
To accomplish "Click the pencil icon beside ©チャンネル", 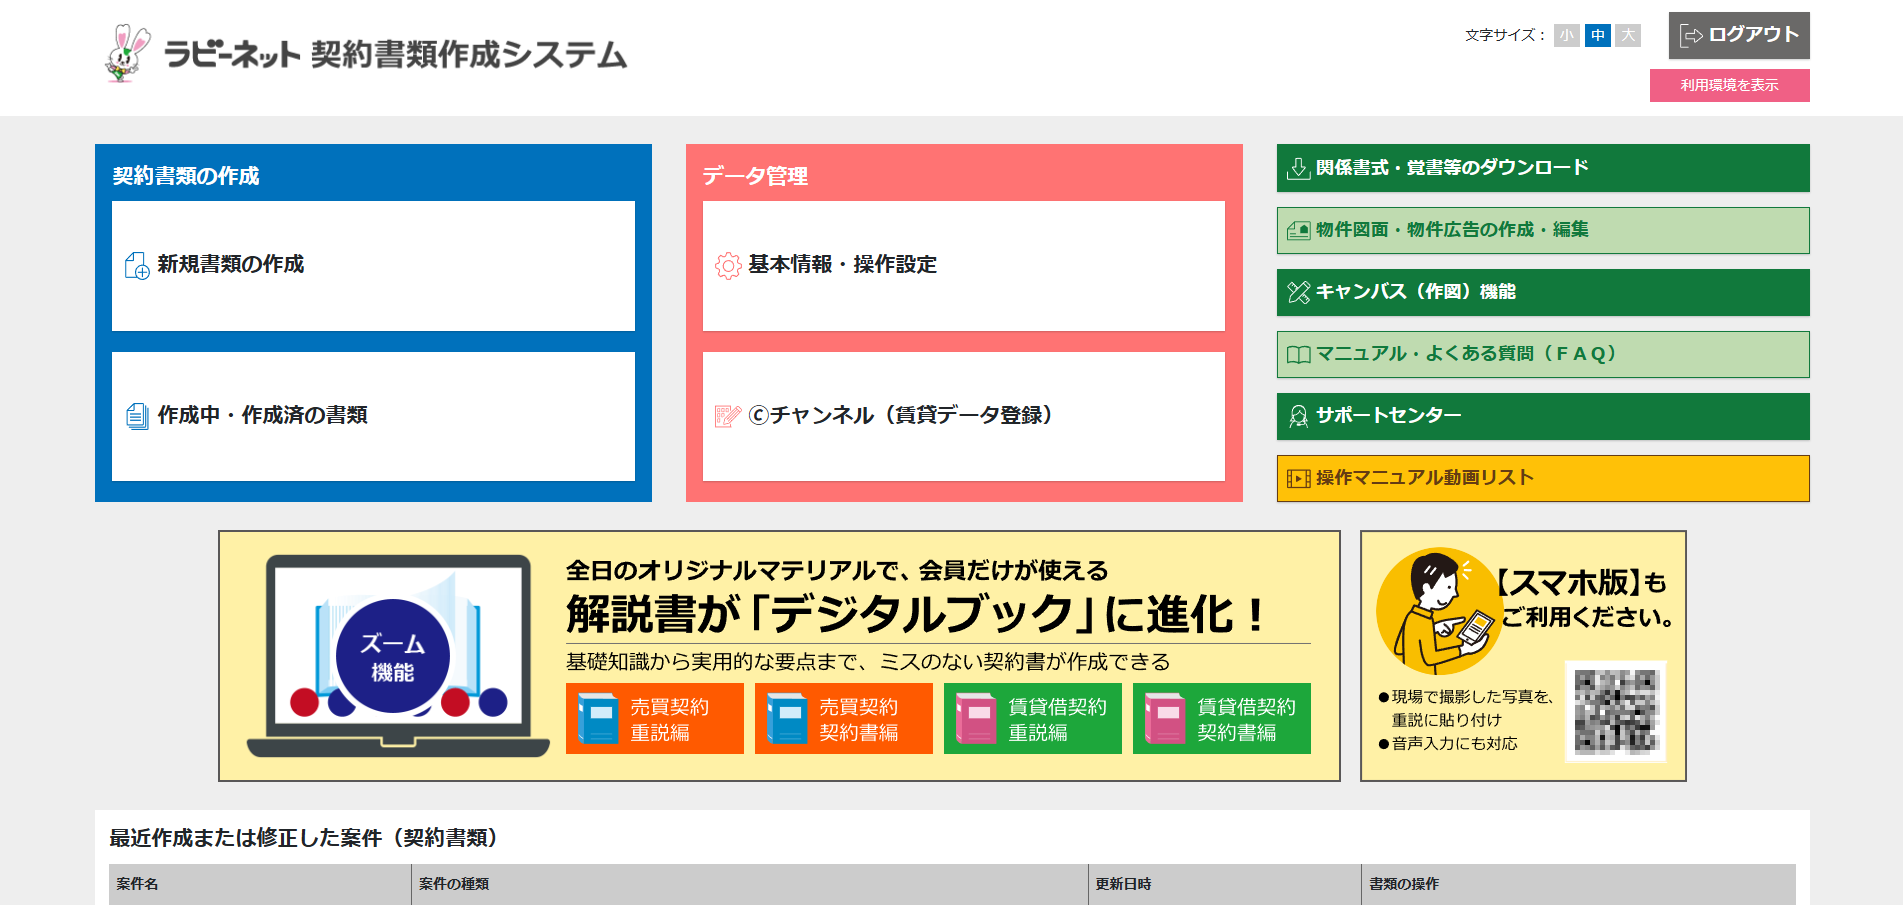I will click(728, 416).
